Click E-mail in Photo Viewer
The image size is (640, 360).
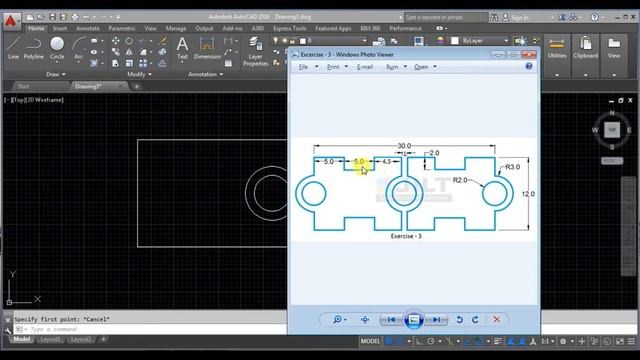[x=364, y=67]
